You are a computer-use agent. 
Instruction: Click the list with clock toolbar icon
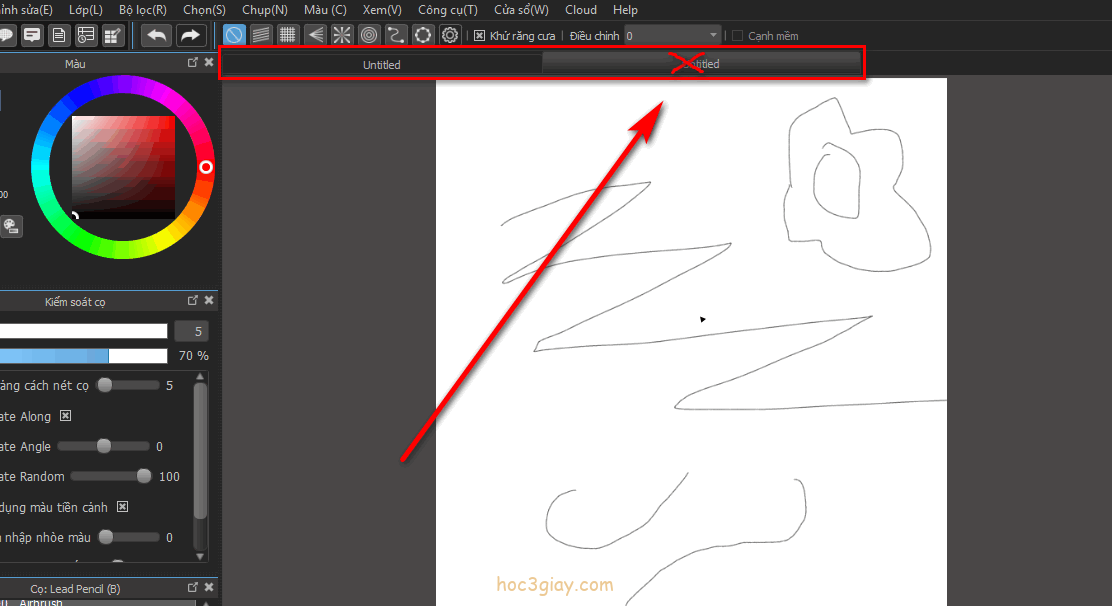(x=87, y=35)
